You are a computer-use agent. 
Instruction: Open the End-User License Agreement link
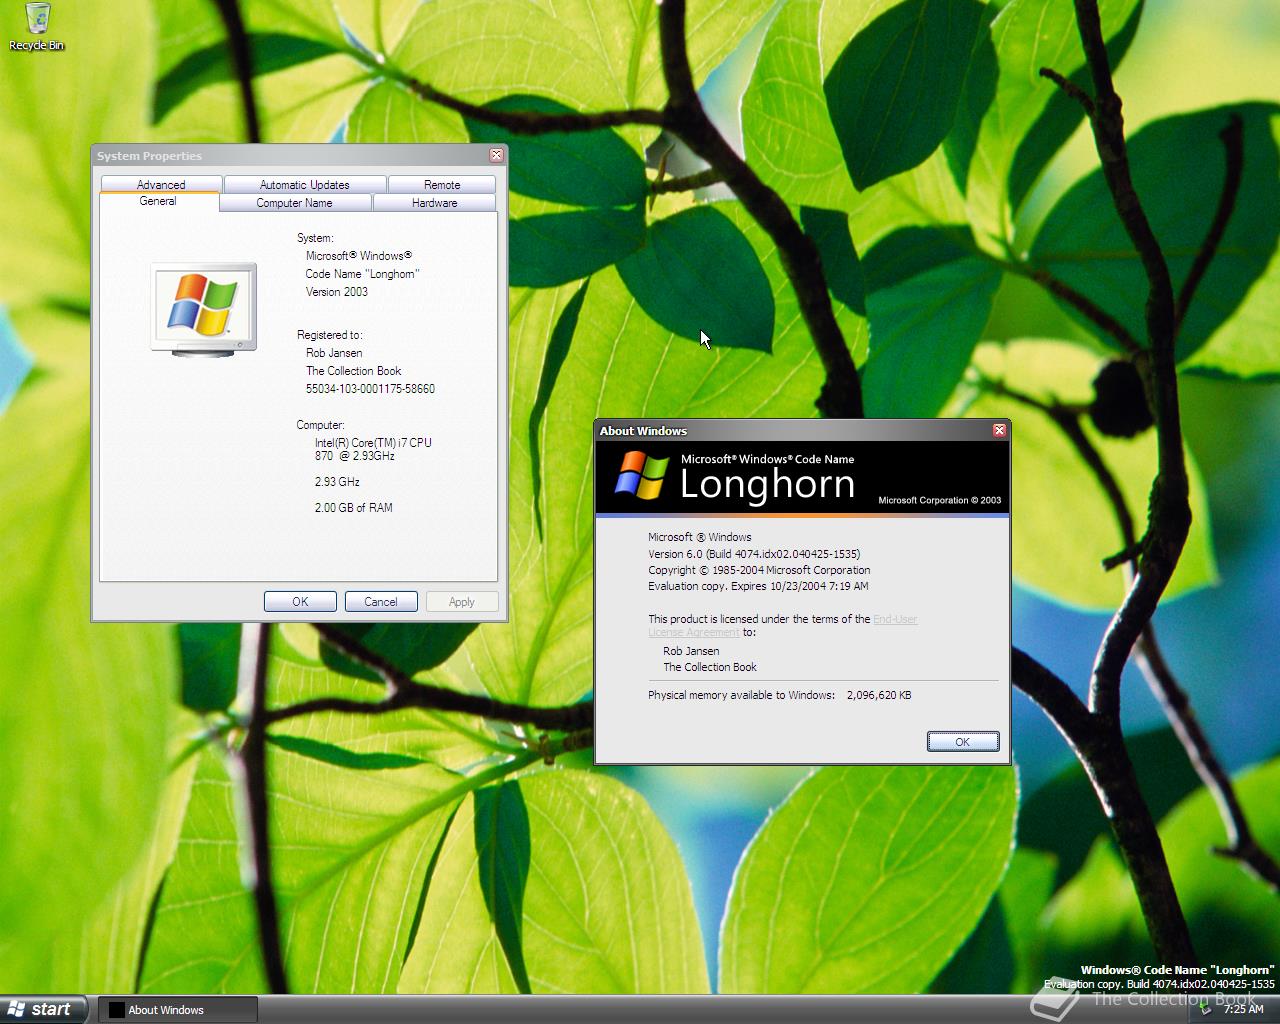pos(783,625)
